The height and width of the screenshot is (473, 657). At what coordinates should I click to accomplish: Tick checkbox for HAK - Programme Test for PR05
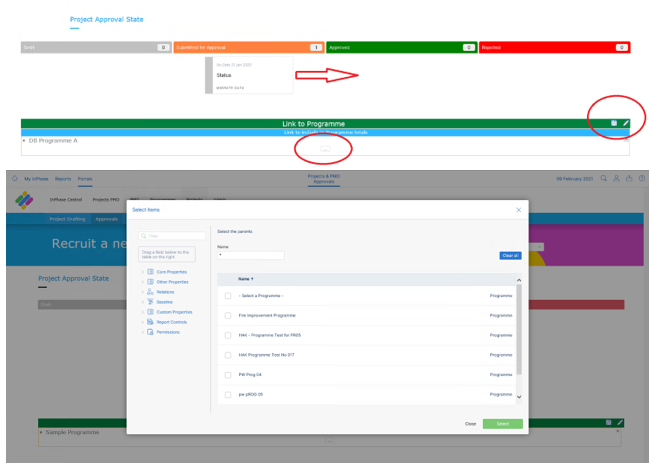pyautogui.click(x=228, y=335)
